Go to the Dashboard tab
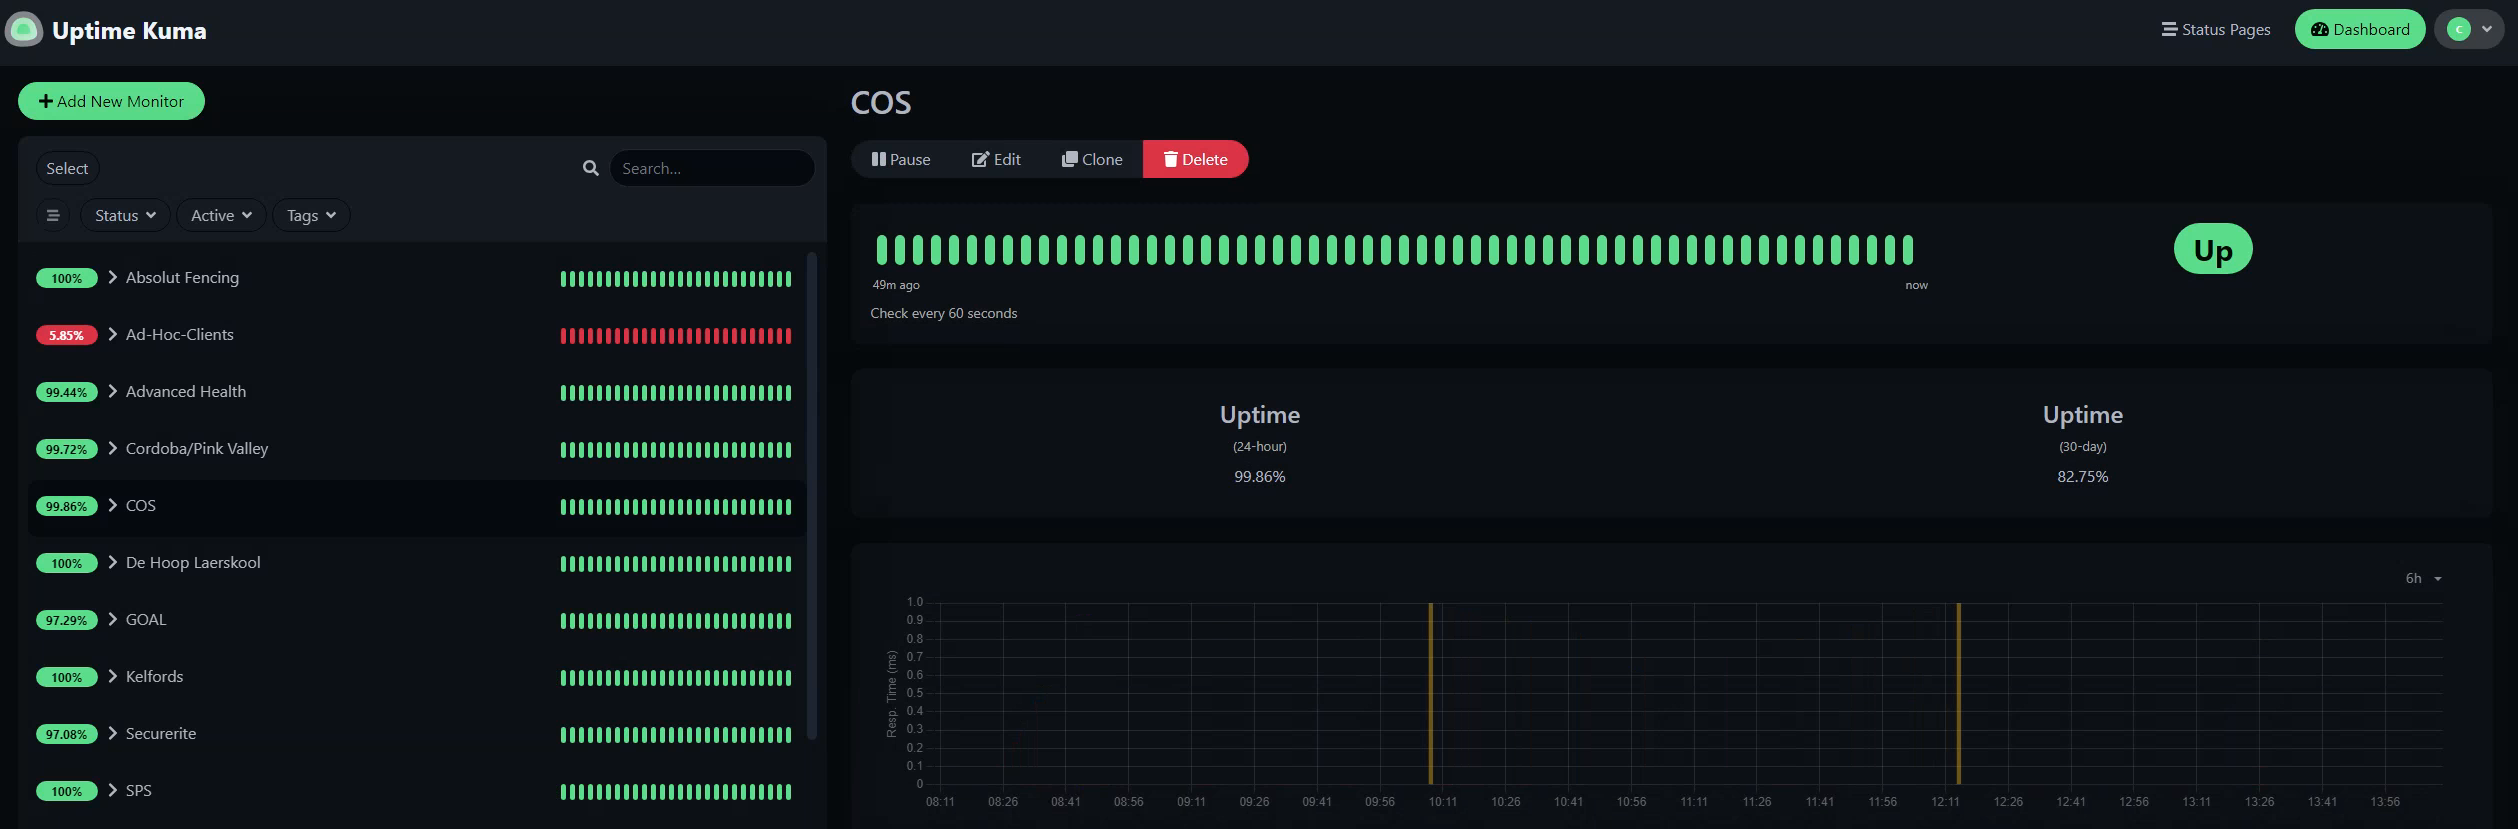Viewport: 2518px width, 829px height. point(2359,30)
